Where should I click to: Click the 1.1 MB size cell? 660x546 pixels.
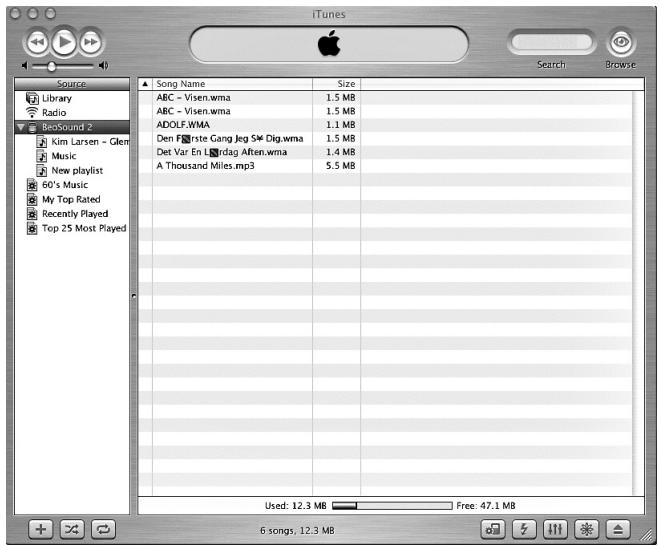pyautogui.click(x=341, y=125)
